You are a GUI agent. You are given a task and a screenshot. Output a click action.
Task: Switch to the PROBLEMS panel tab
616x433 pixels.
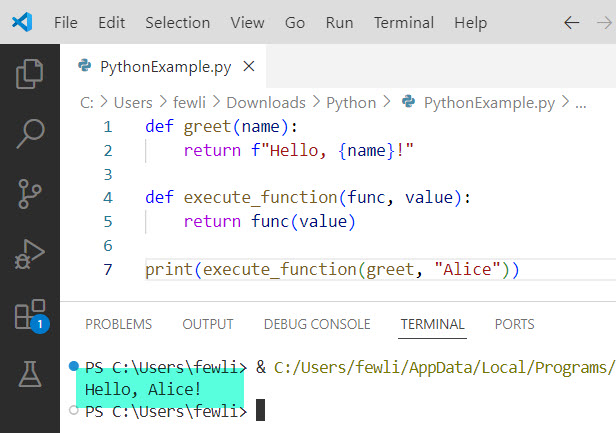(119, 324)
